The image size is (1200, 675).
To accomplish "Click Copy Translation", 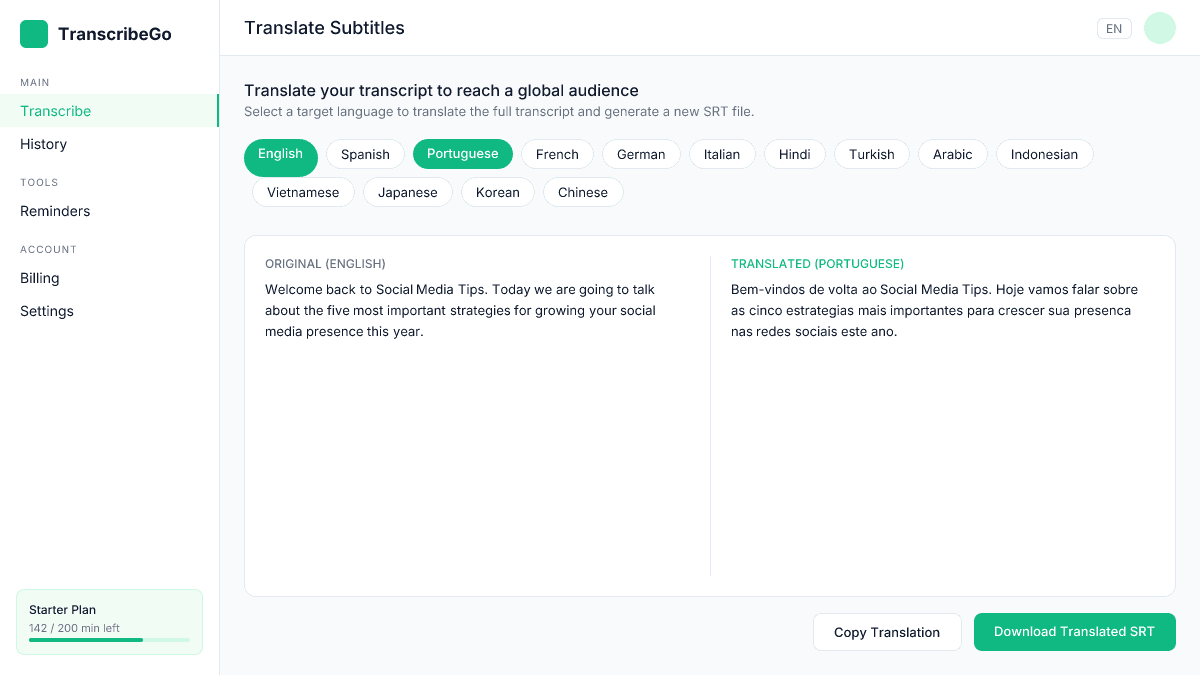I will coord(887,632).
